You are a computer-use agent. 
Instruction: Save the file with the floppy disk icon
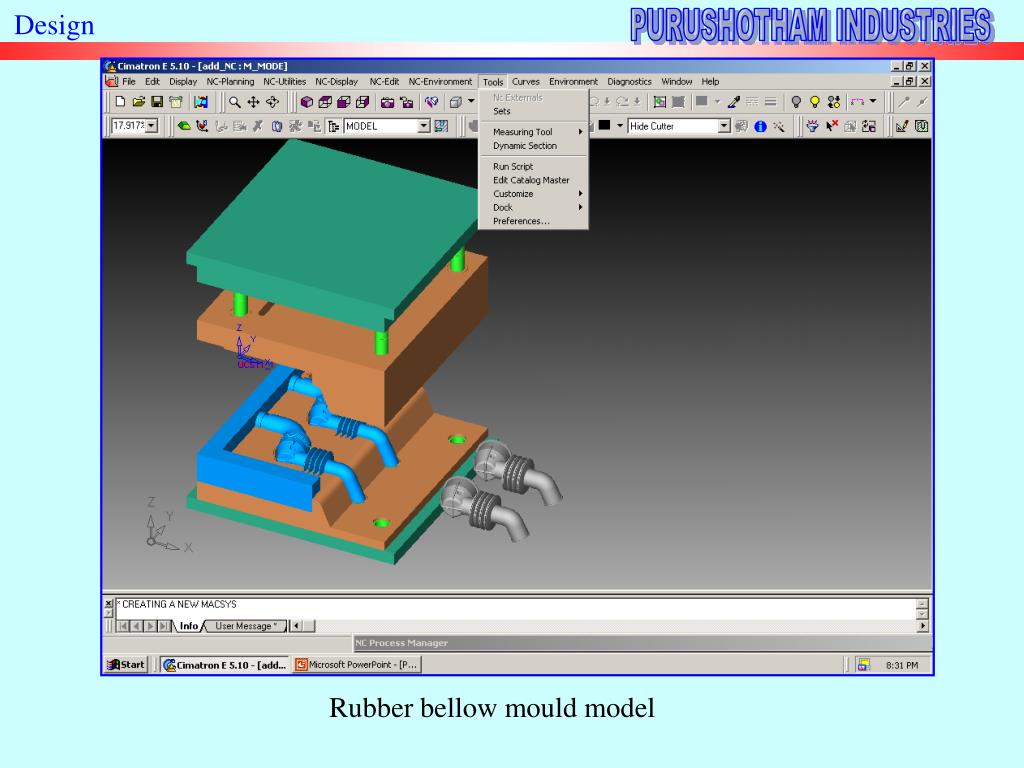(157, 102)
